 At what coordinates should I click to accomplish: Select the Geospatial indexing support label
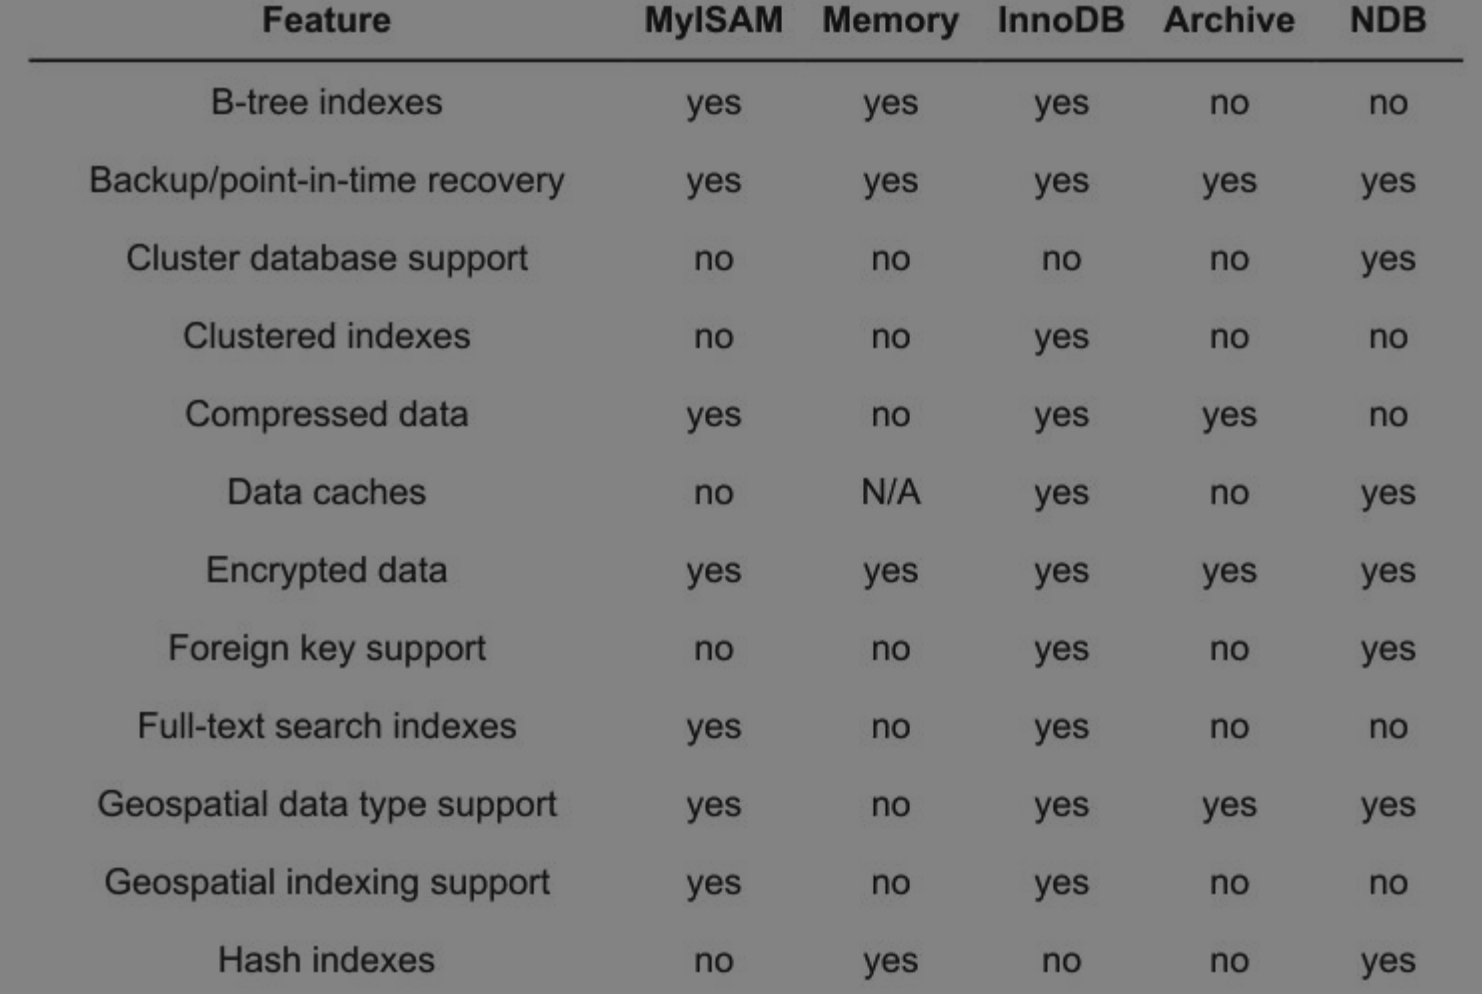[326, 882]
